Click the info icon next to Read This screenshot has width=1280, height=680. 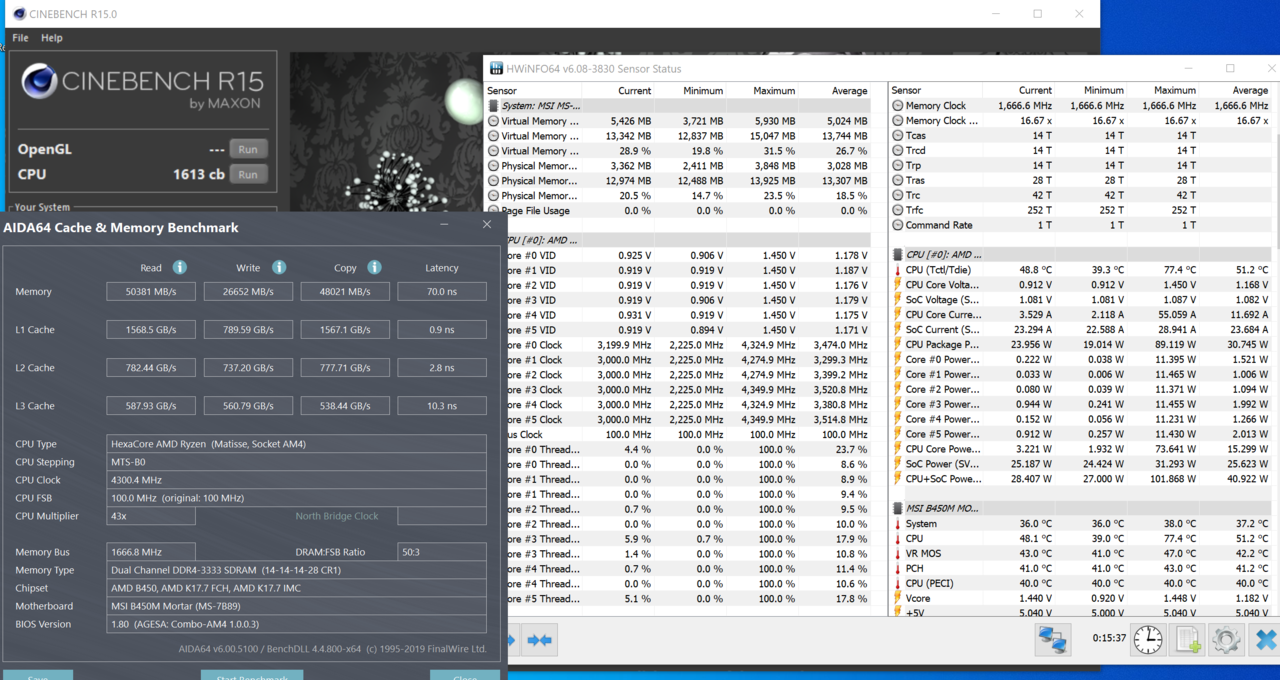coord(180,267)
